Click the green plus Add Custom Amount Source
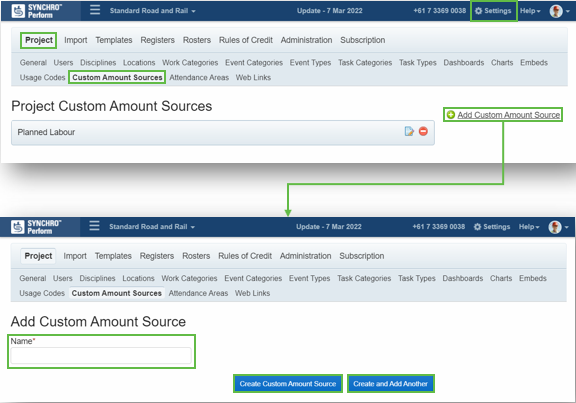576x403 pixels. 451,115
